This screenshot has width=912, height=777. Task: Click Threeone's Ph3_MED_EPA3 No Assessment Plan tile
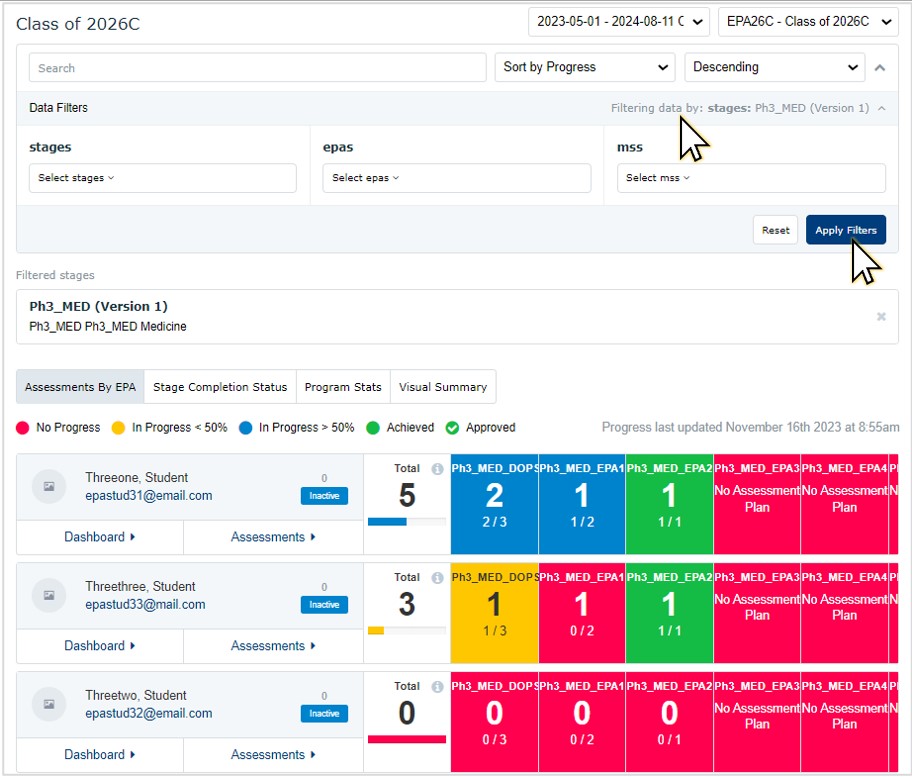(757, 504)
